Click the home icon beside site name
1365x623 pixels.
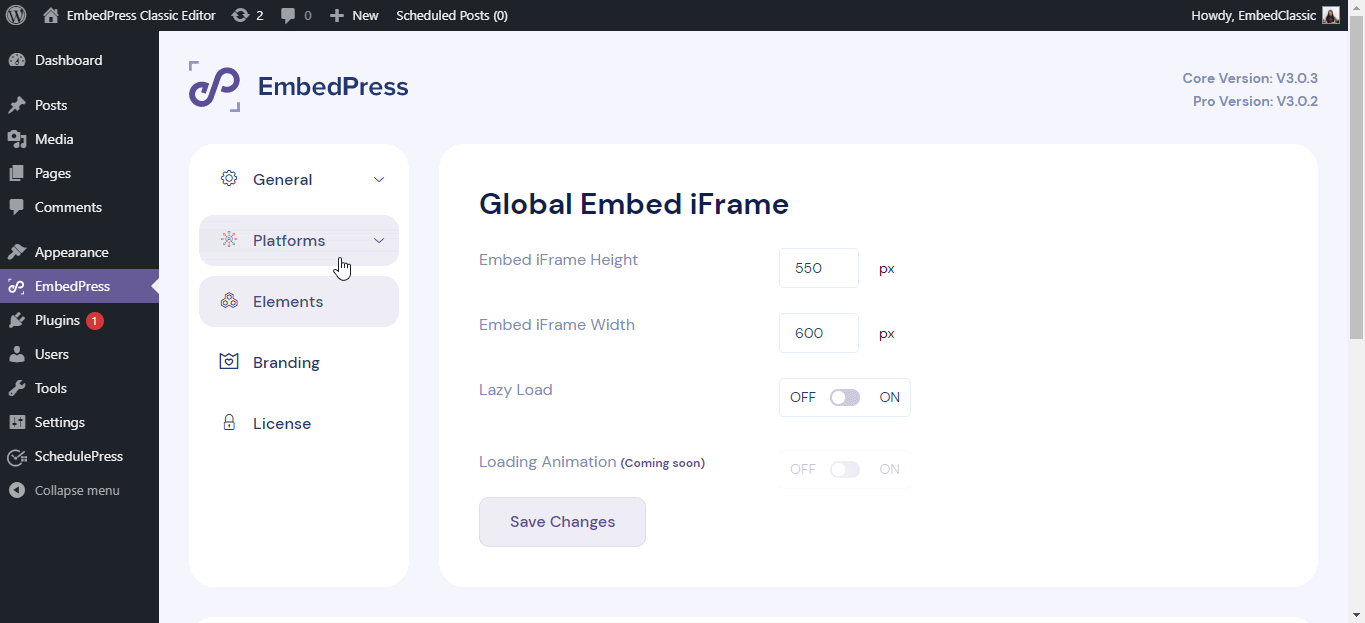(51, 15)
